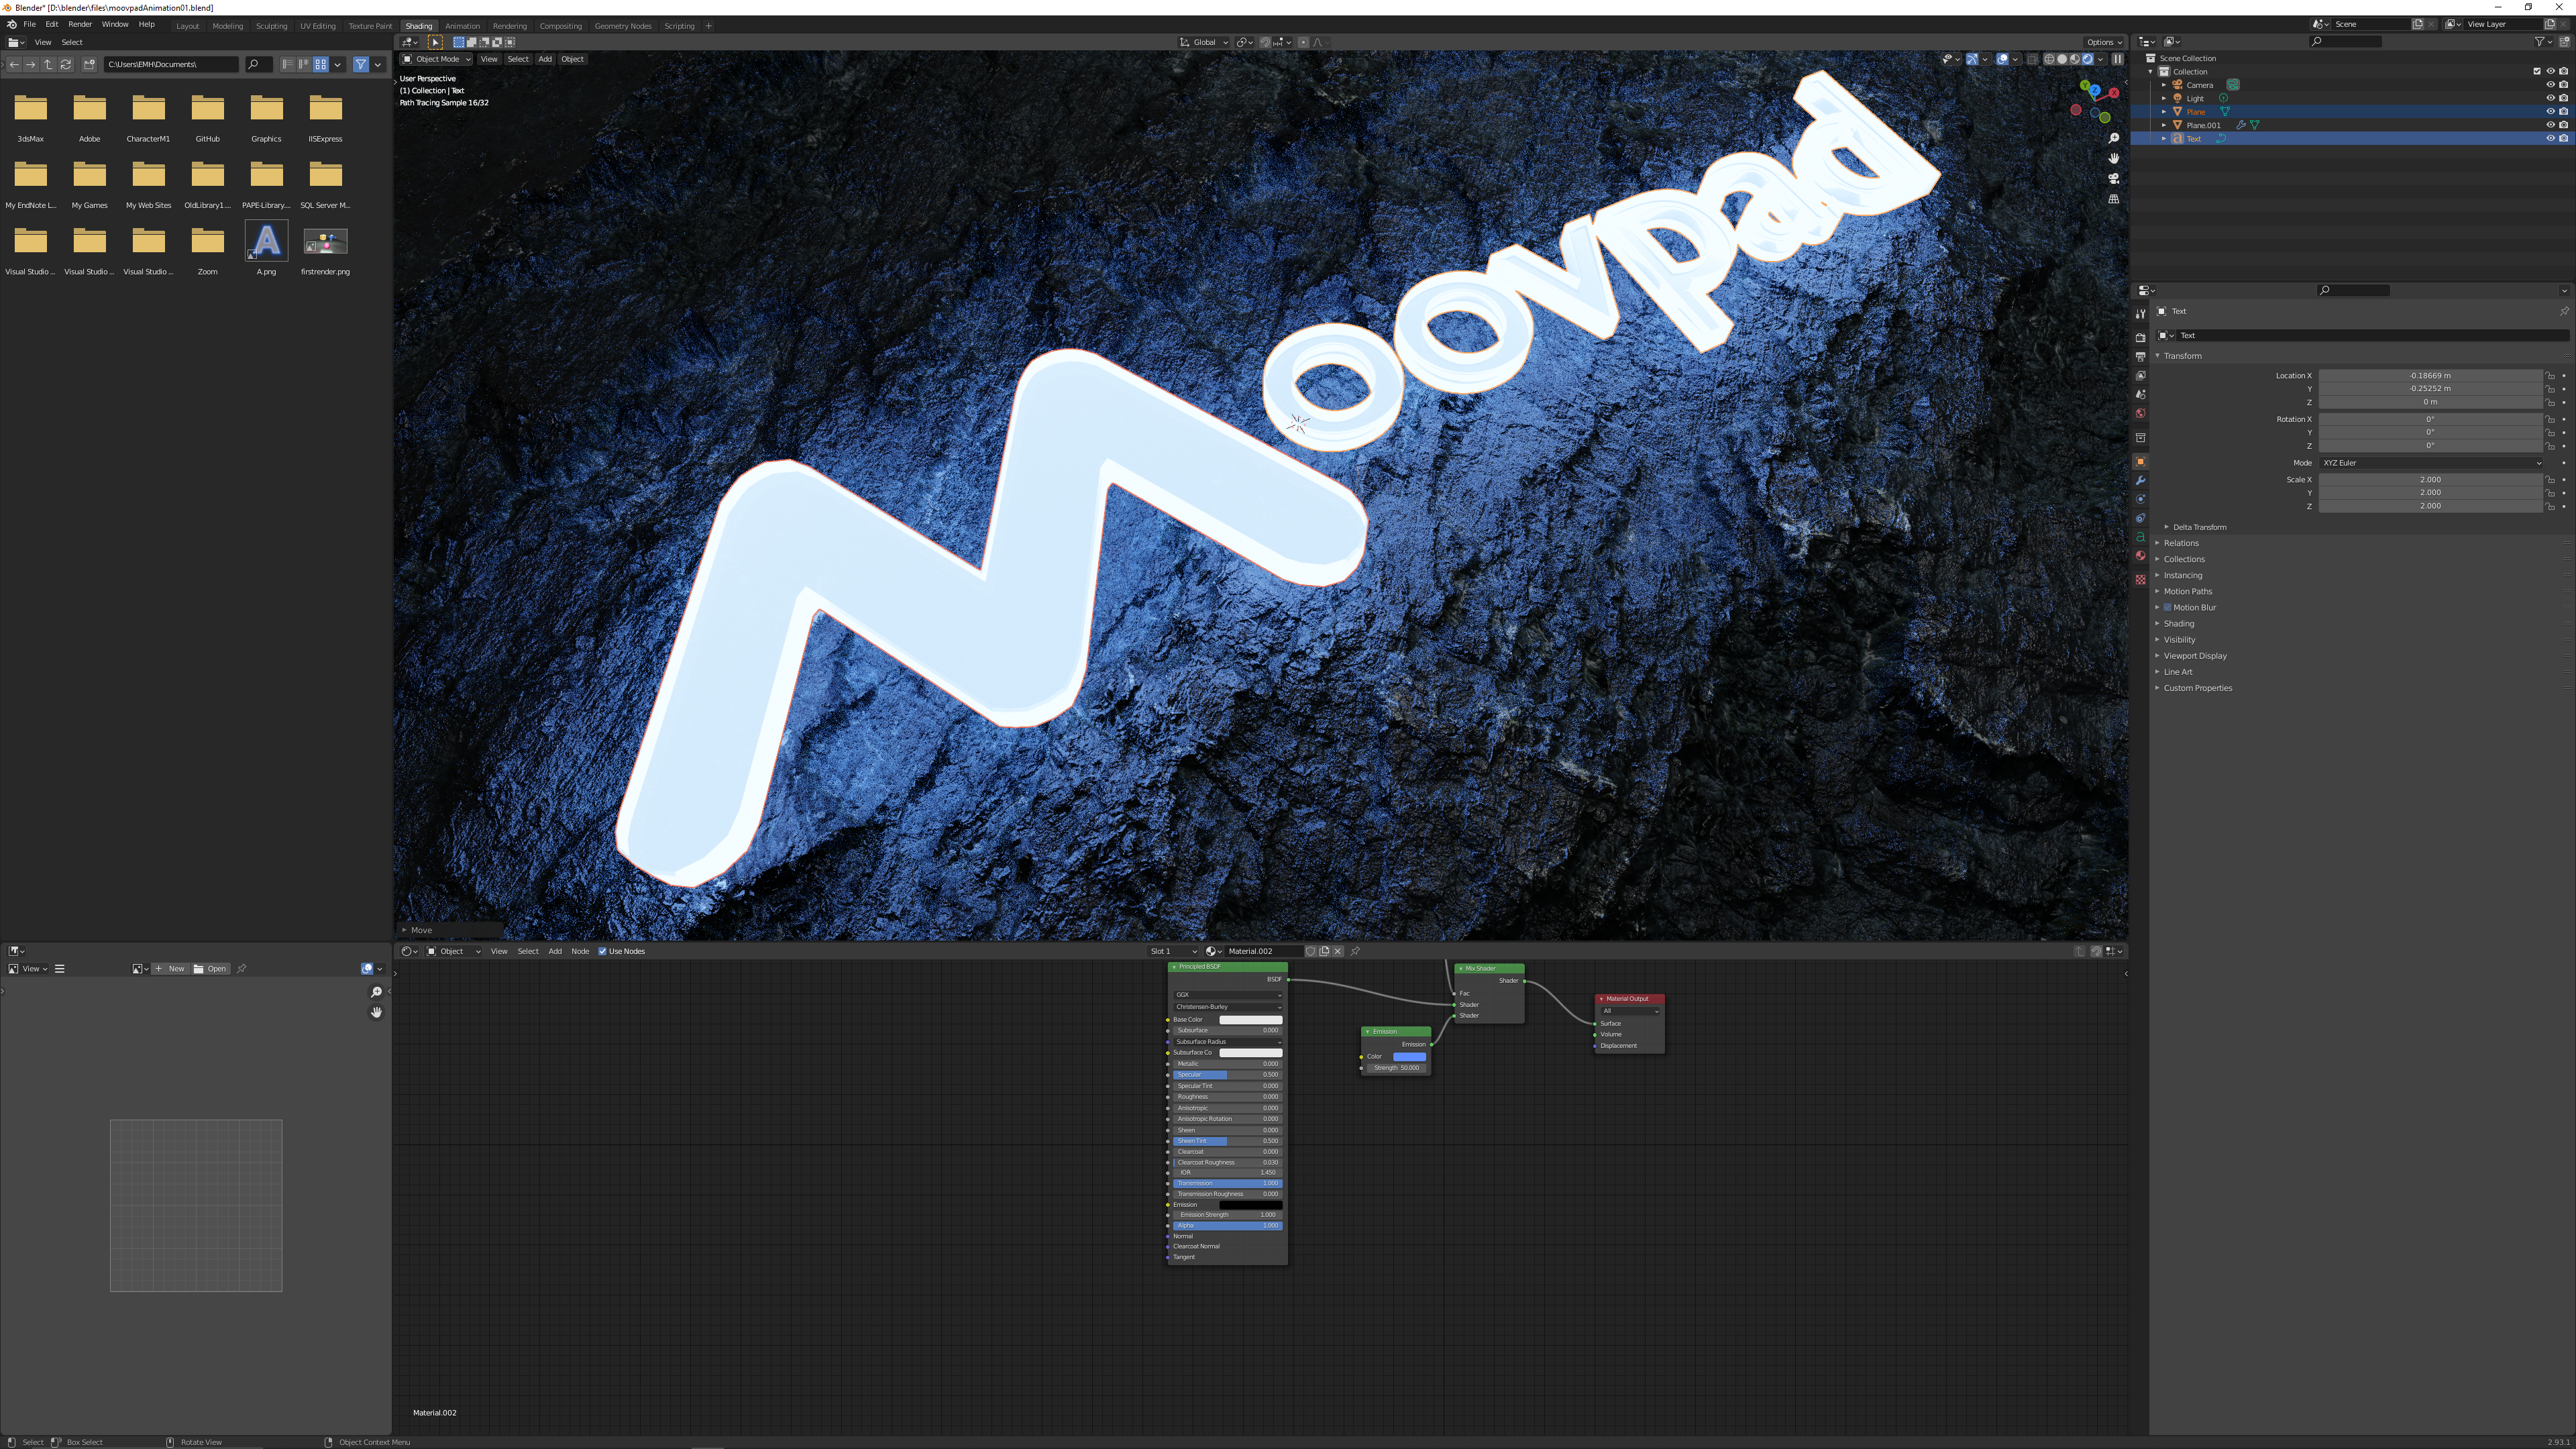The height and width of the screenshot is (1449, 2576).
Task: Switch to Animation workspace tab
Action: 462,26
